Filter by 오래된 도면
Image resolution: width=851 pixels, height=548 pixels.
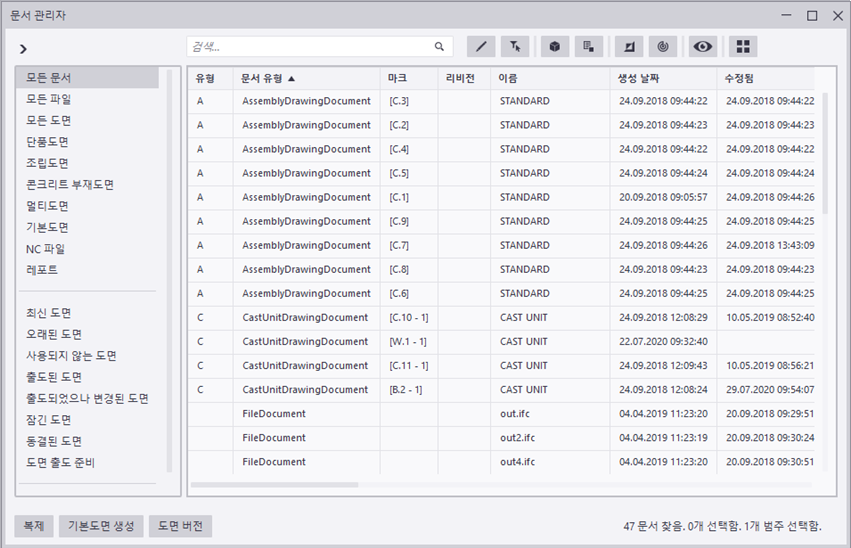87,334
